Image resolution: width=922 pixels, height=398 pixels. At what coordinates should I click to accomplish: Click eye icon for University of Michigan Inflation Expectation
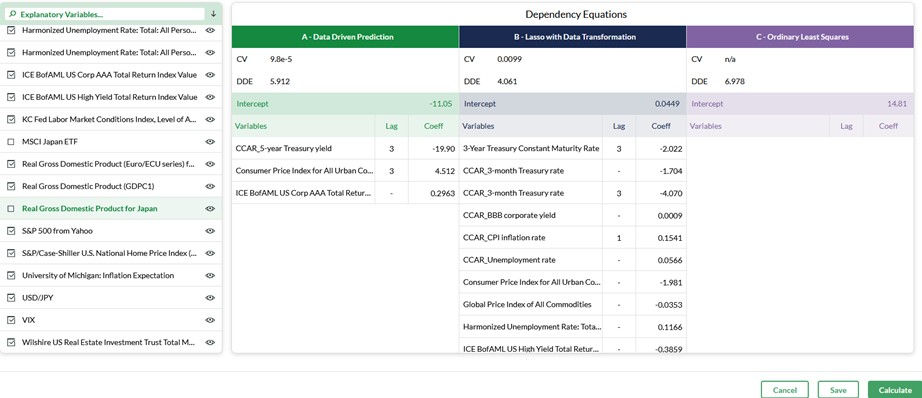(210, 276)
